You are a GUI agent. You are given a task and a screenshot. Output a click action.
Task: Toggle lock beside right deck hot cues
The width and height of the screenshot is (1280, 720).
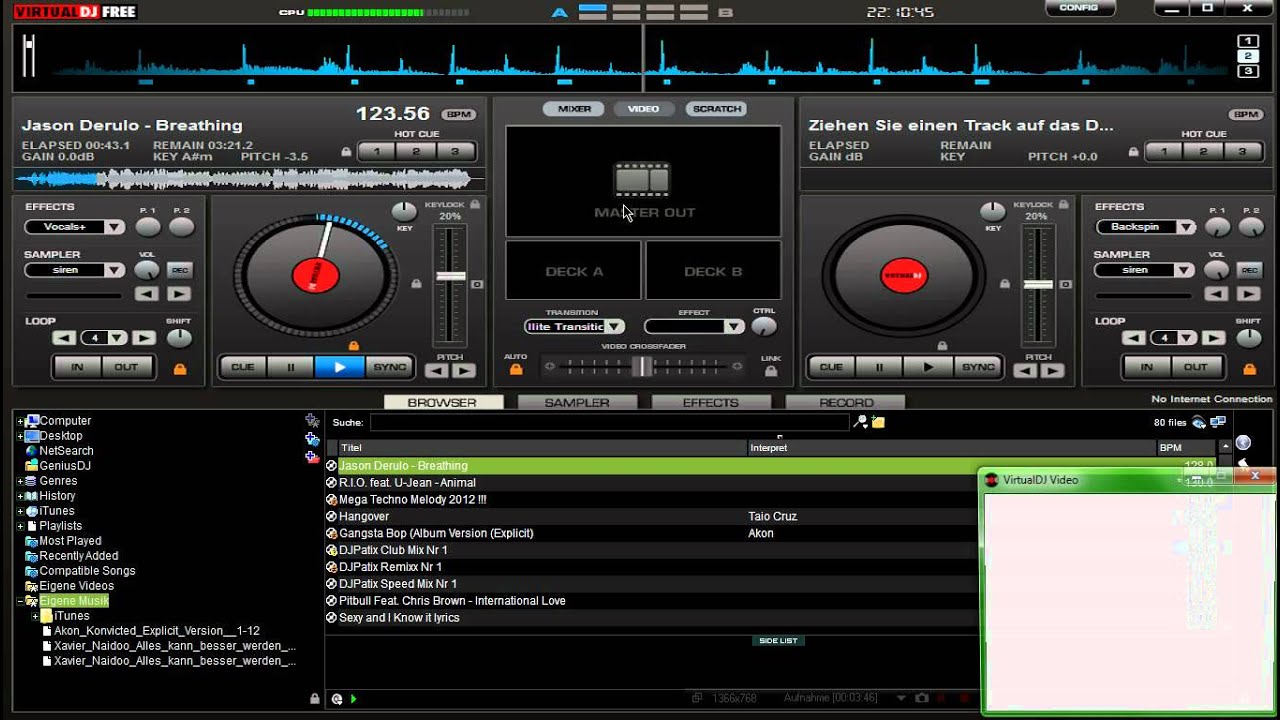[1133, 152]
